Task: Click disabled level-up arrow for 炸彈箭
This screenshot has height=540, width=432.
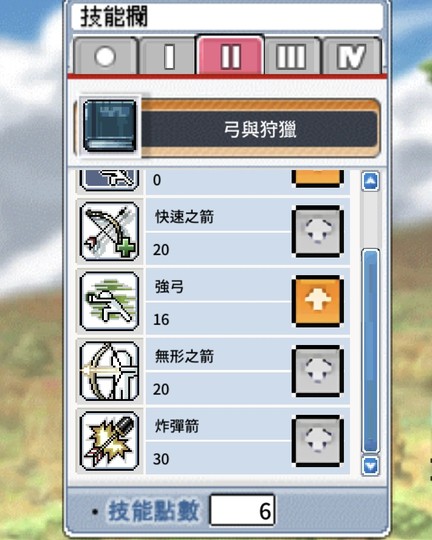Action: coord(318,441)
